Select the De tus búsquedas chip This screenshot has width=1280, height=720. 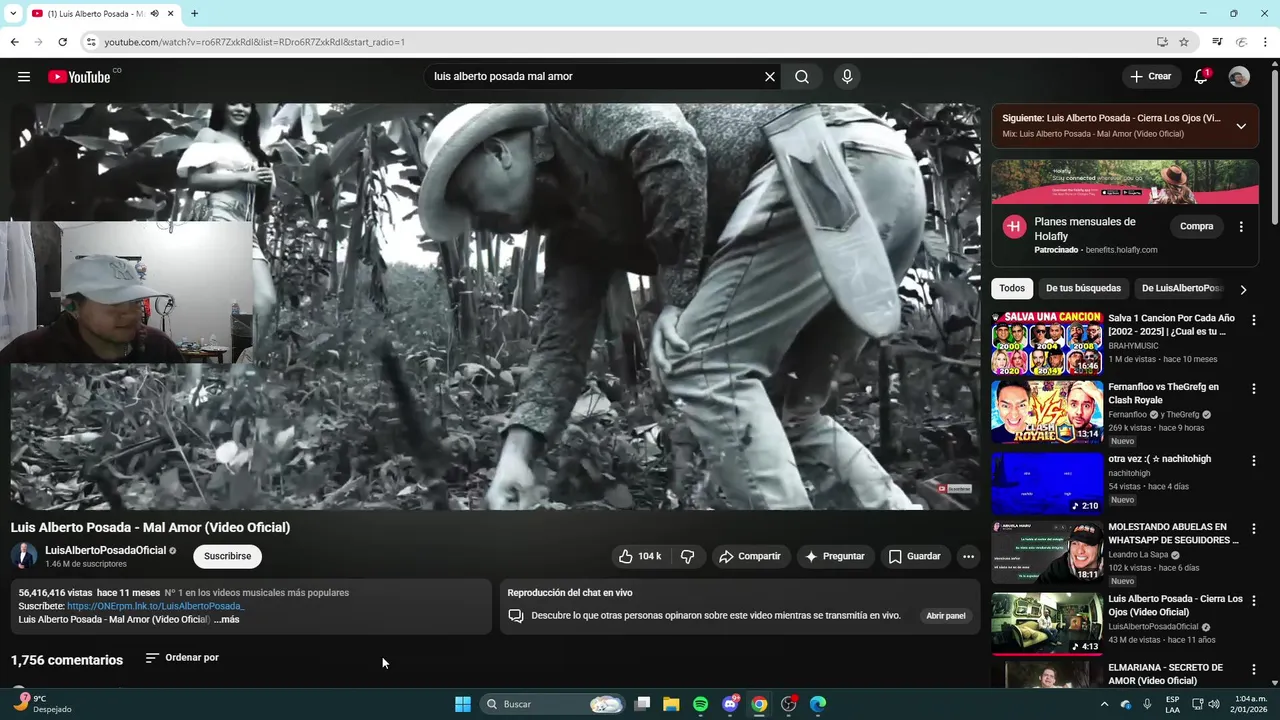[1083, 288]
